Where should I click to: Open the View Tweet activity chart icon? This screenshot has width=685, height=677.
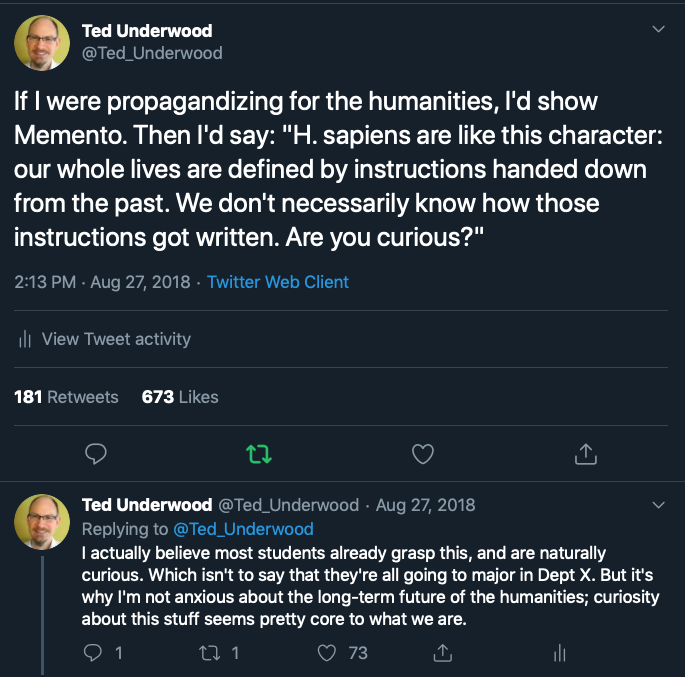coord(25,339)
